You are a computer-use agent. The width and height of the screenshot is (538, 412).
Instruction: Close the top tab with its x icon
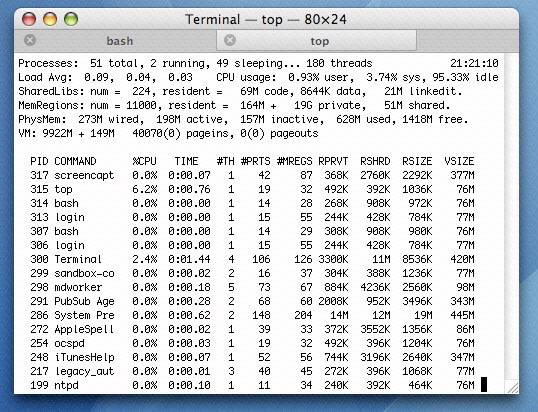click(230, 40)
